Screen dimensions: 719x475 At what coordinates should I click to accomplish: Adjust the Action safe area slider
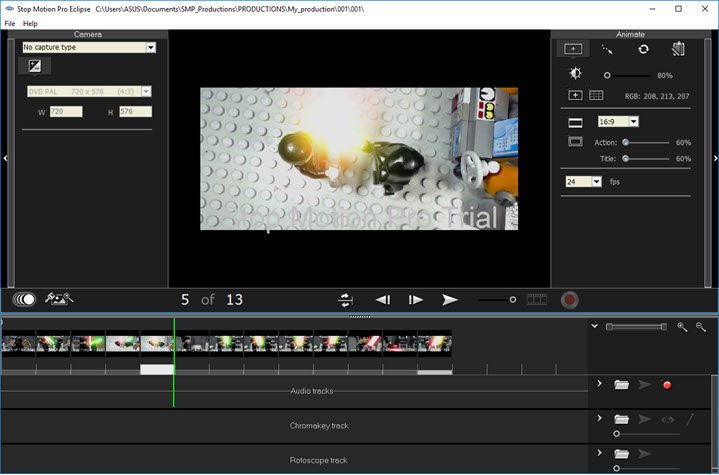(626, 143)
